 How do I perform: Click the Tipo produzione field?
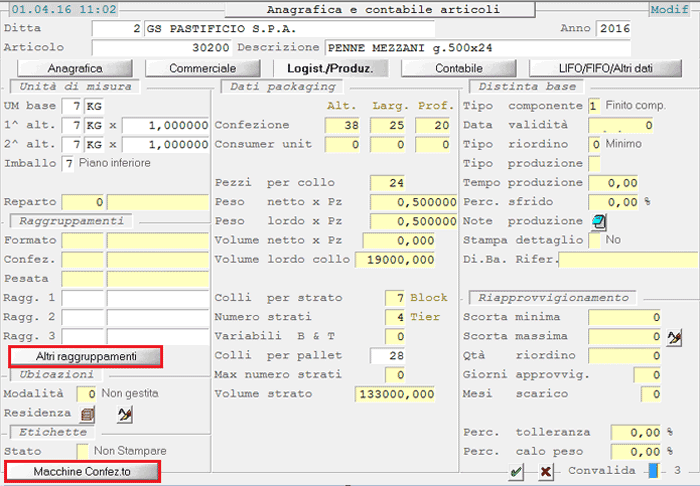coord(594,164)
